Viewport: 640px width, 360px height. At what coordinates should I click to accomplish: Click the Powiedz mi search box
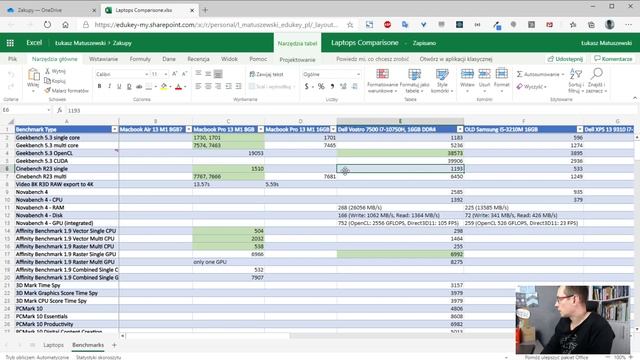click(x=372, y=59)
